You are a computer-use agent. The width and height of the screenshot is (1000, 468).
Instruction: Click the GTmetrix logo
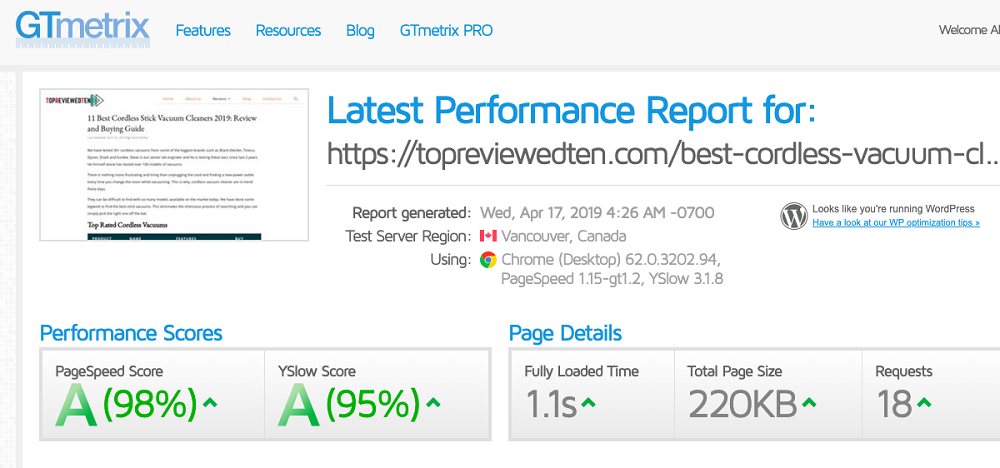(x=82, y=29)
